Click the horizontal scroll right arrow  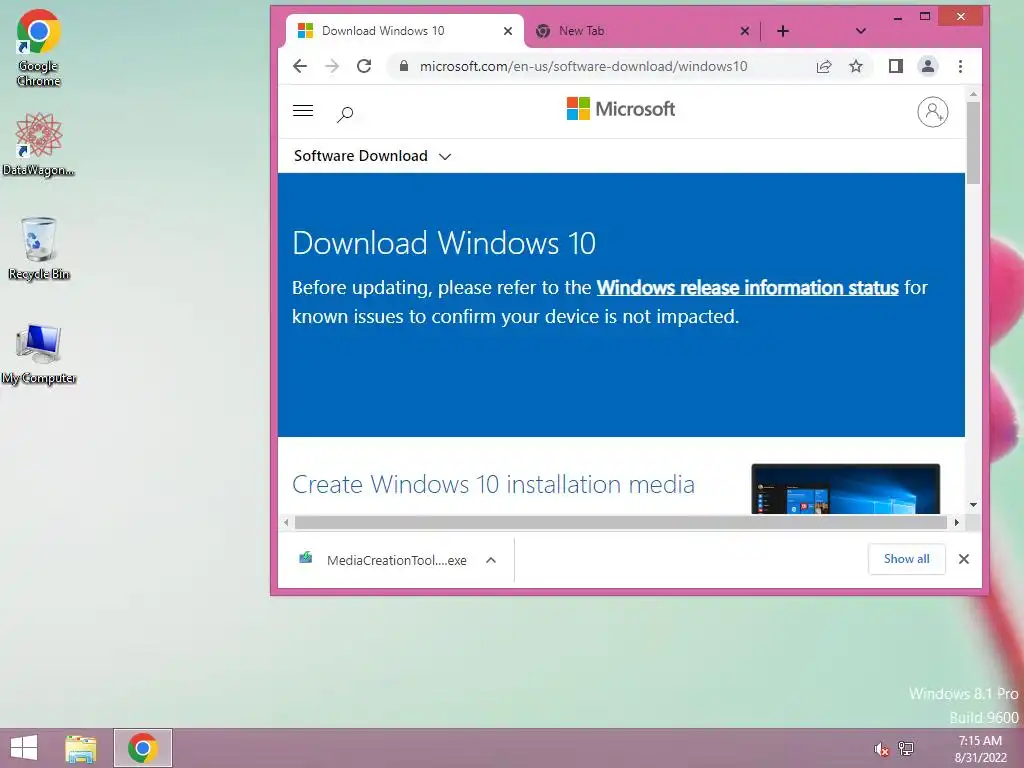[957, 522]
